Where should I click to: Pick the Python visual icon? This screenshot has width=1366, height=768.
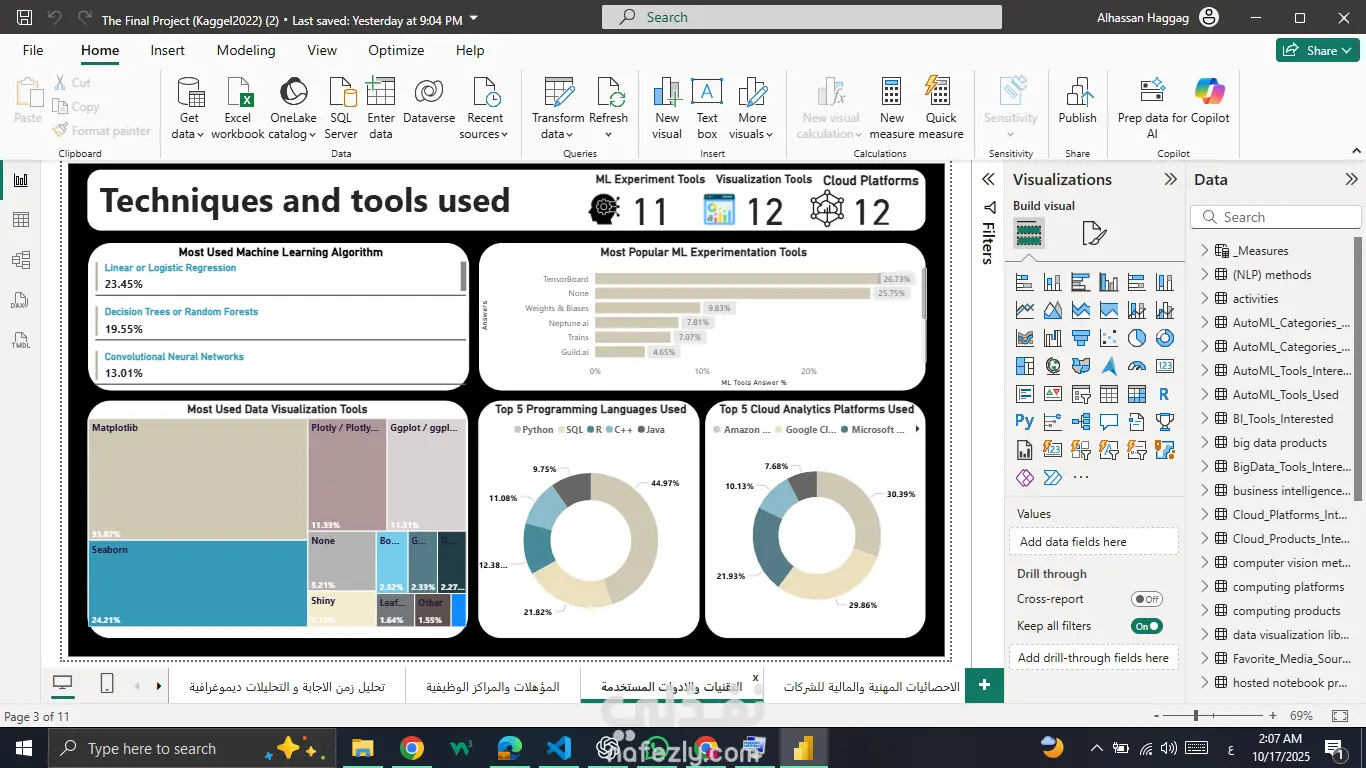(x=1025, y=422)
